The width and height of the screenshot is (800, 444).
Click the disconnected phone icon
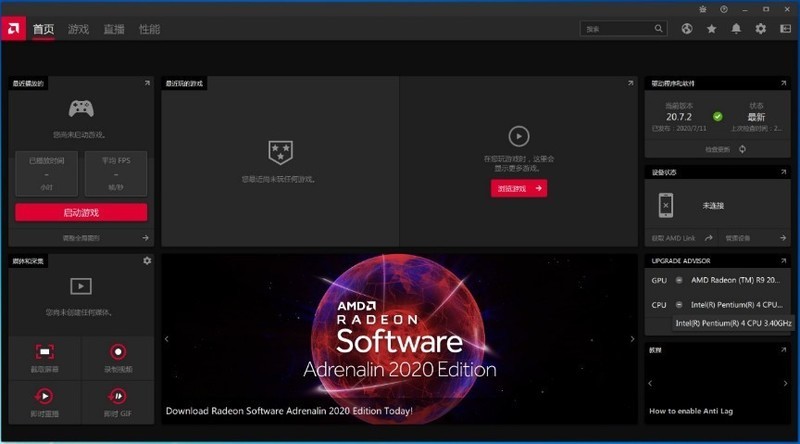click(665, 205)
